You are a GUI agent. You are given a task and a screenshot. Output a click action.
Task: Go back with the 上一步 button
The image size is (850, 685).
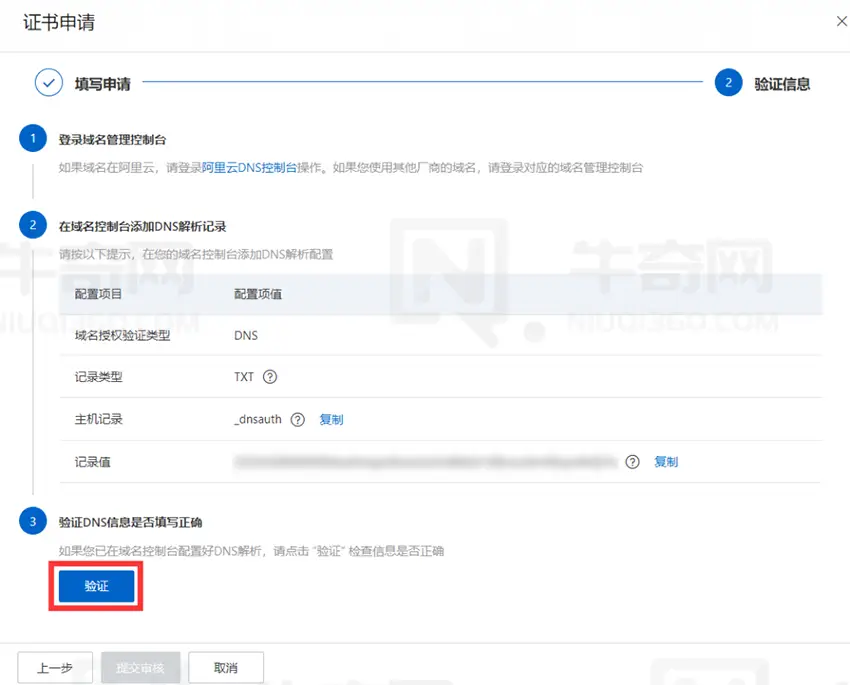tap(55, 668)
